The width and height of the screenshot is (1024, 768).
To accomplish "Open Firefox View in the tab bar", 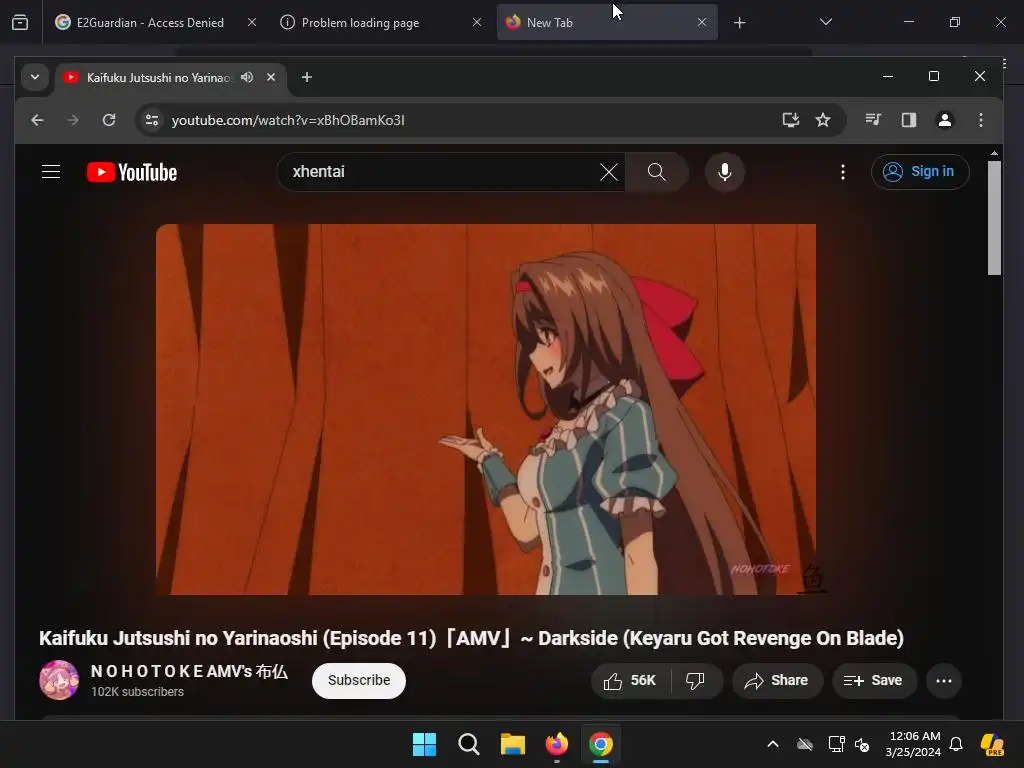I will click(x=20, y=22).
